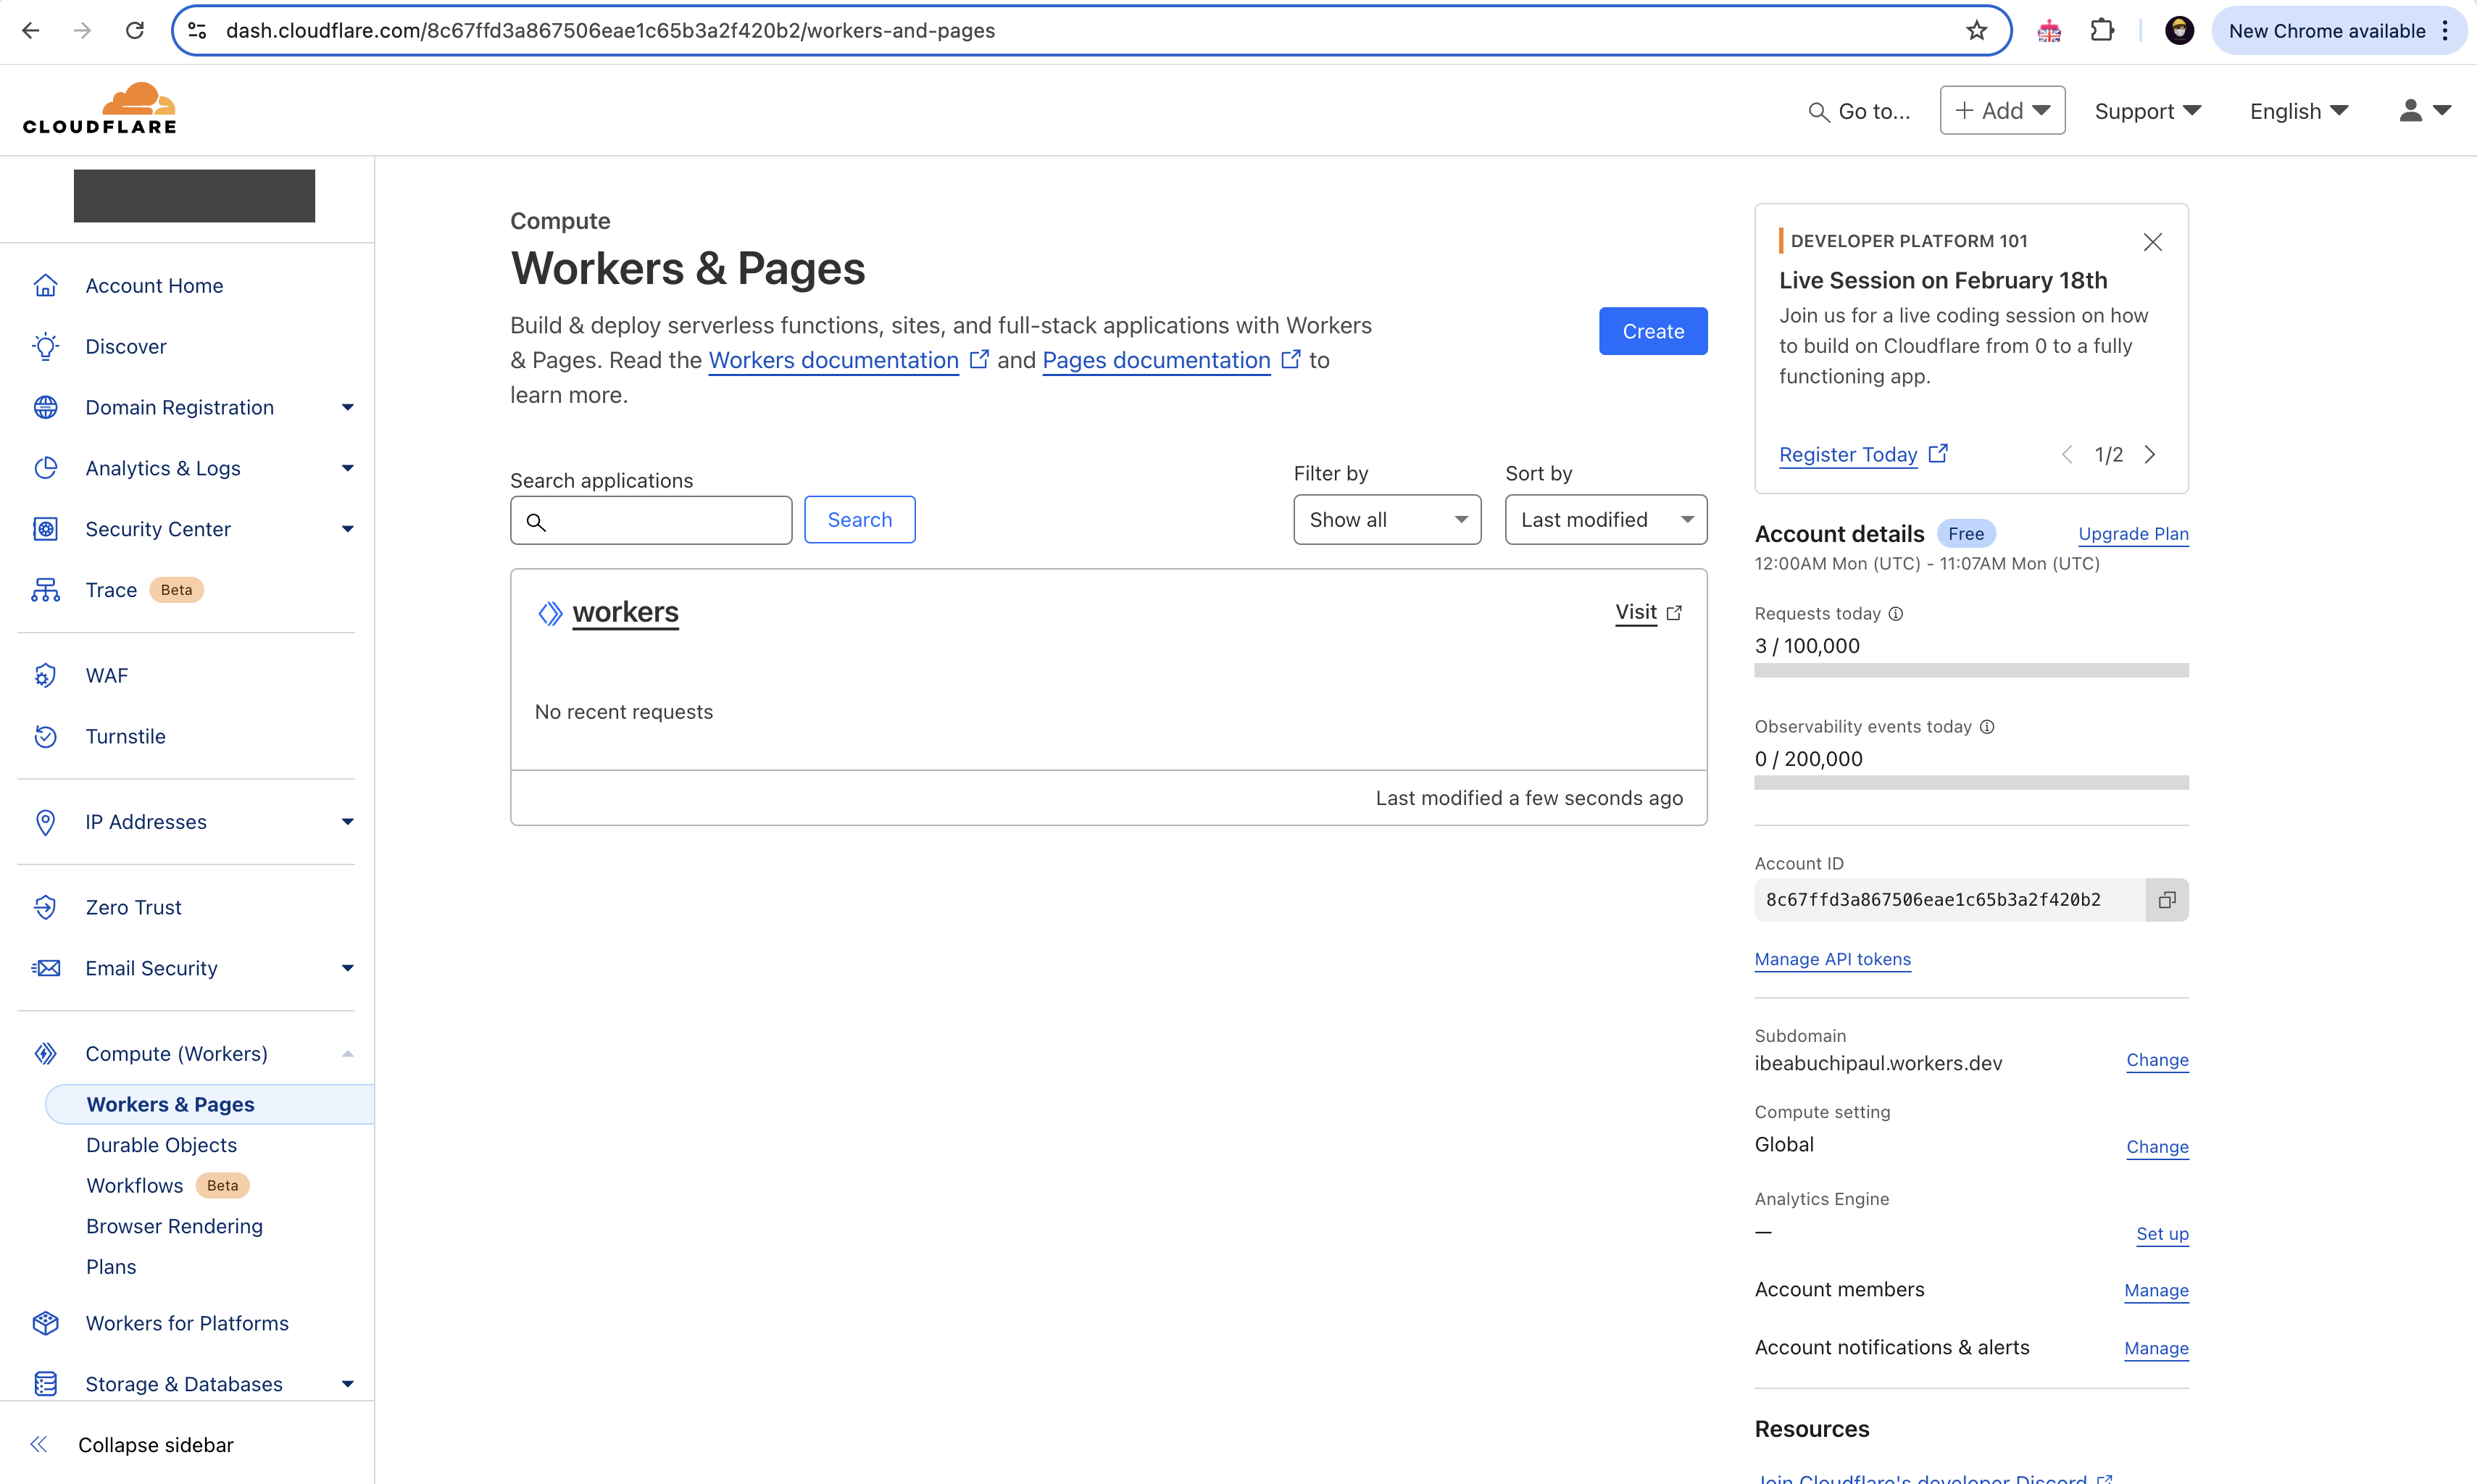Click the Security Center icon

(x=45, y=529)
